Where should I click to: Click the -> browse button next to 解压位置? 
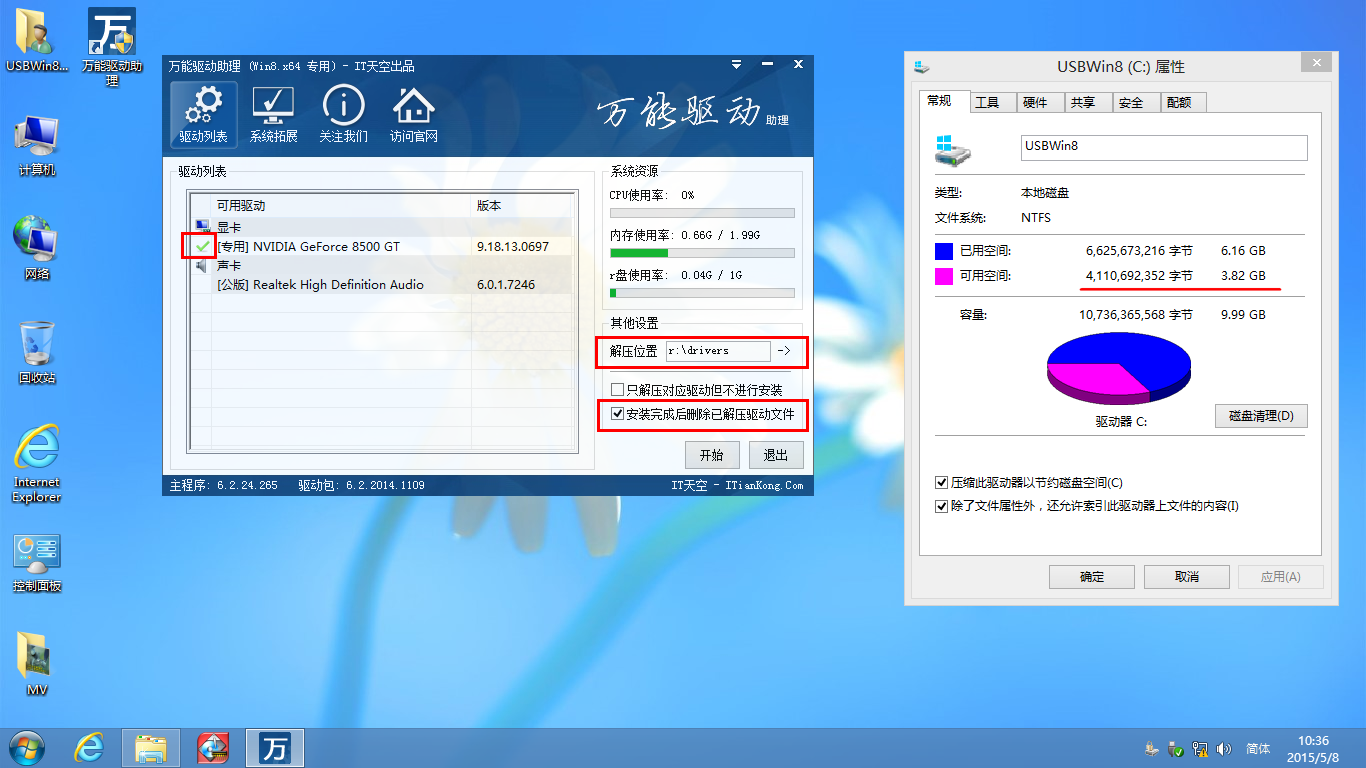[784, 351]
